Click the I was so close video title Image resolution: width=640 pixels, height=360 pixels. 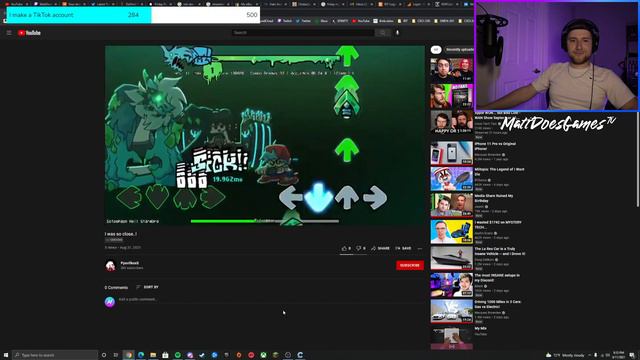[120, 234]
